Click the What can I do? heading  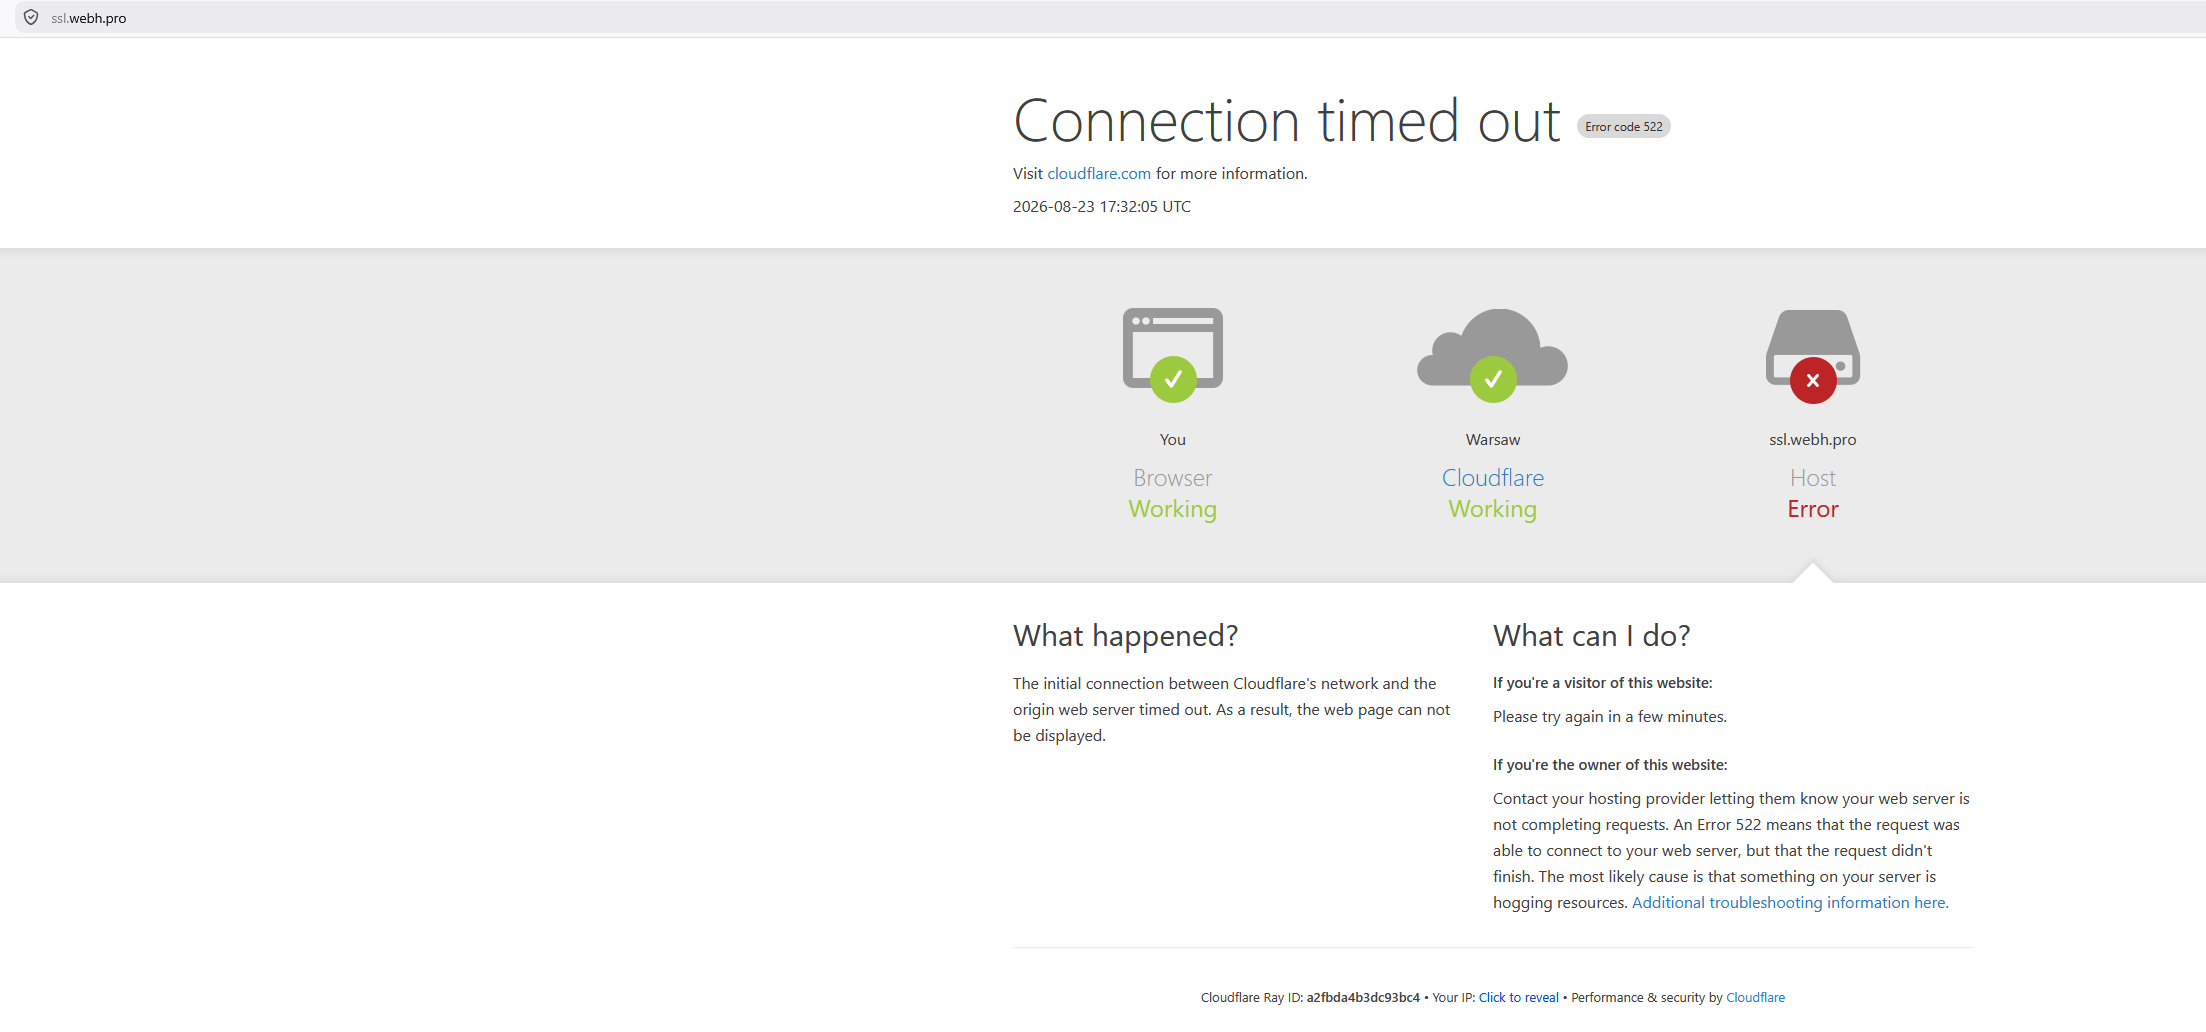(1592, 636)
